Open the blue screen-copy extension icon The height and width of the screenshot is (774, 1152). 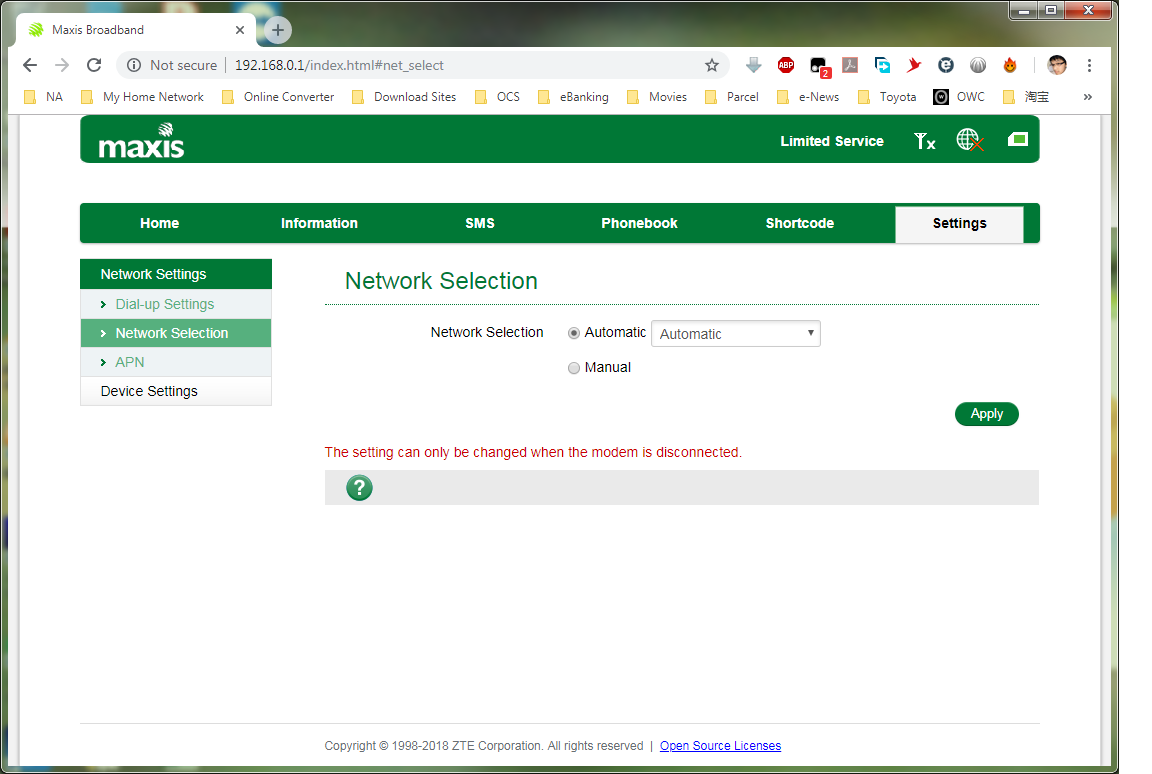882,65
